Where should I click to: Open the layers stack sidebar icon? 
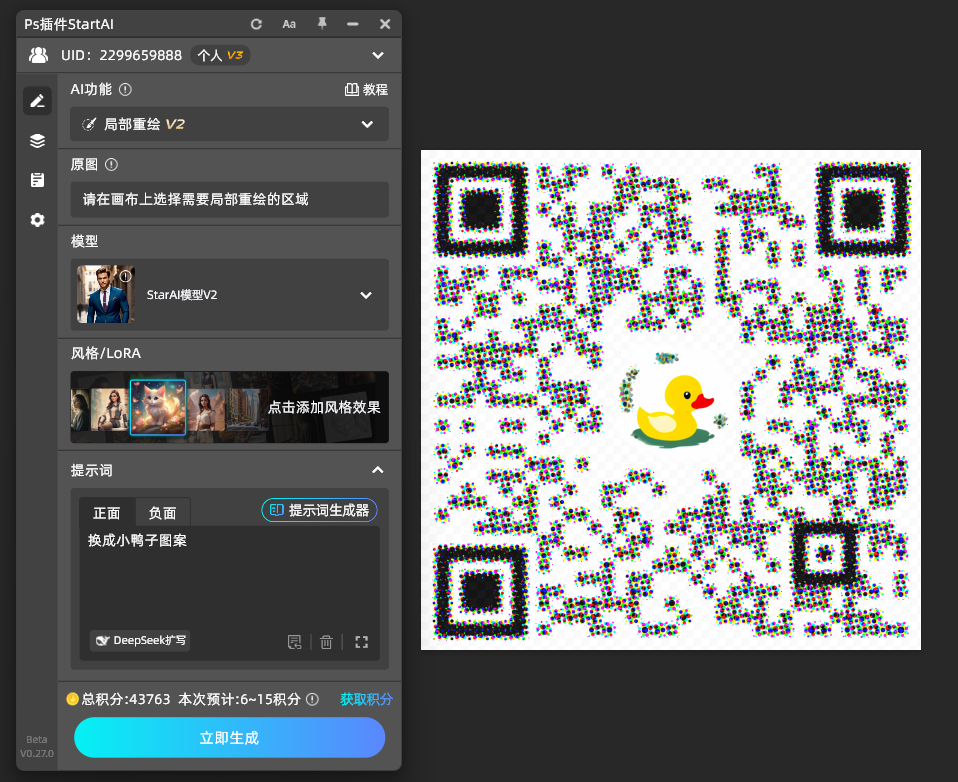click(x=37, y=141)
